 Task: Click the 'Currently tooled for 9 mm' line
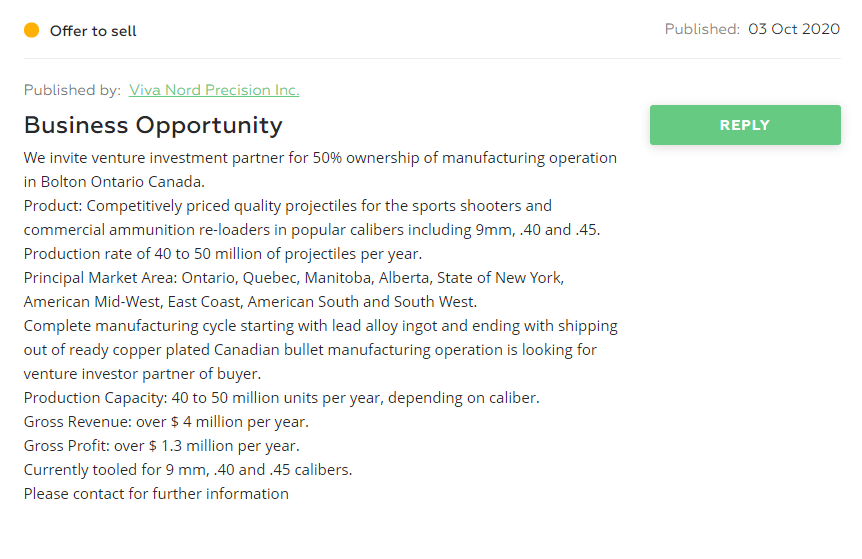pyautogui.click(x=188, y=470)
